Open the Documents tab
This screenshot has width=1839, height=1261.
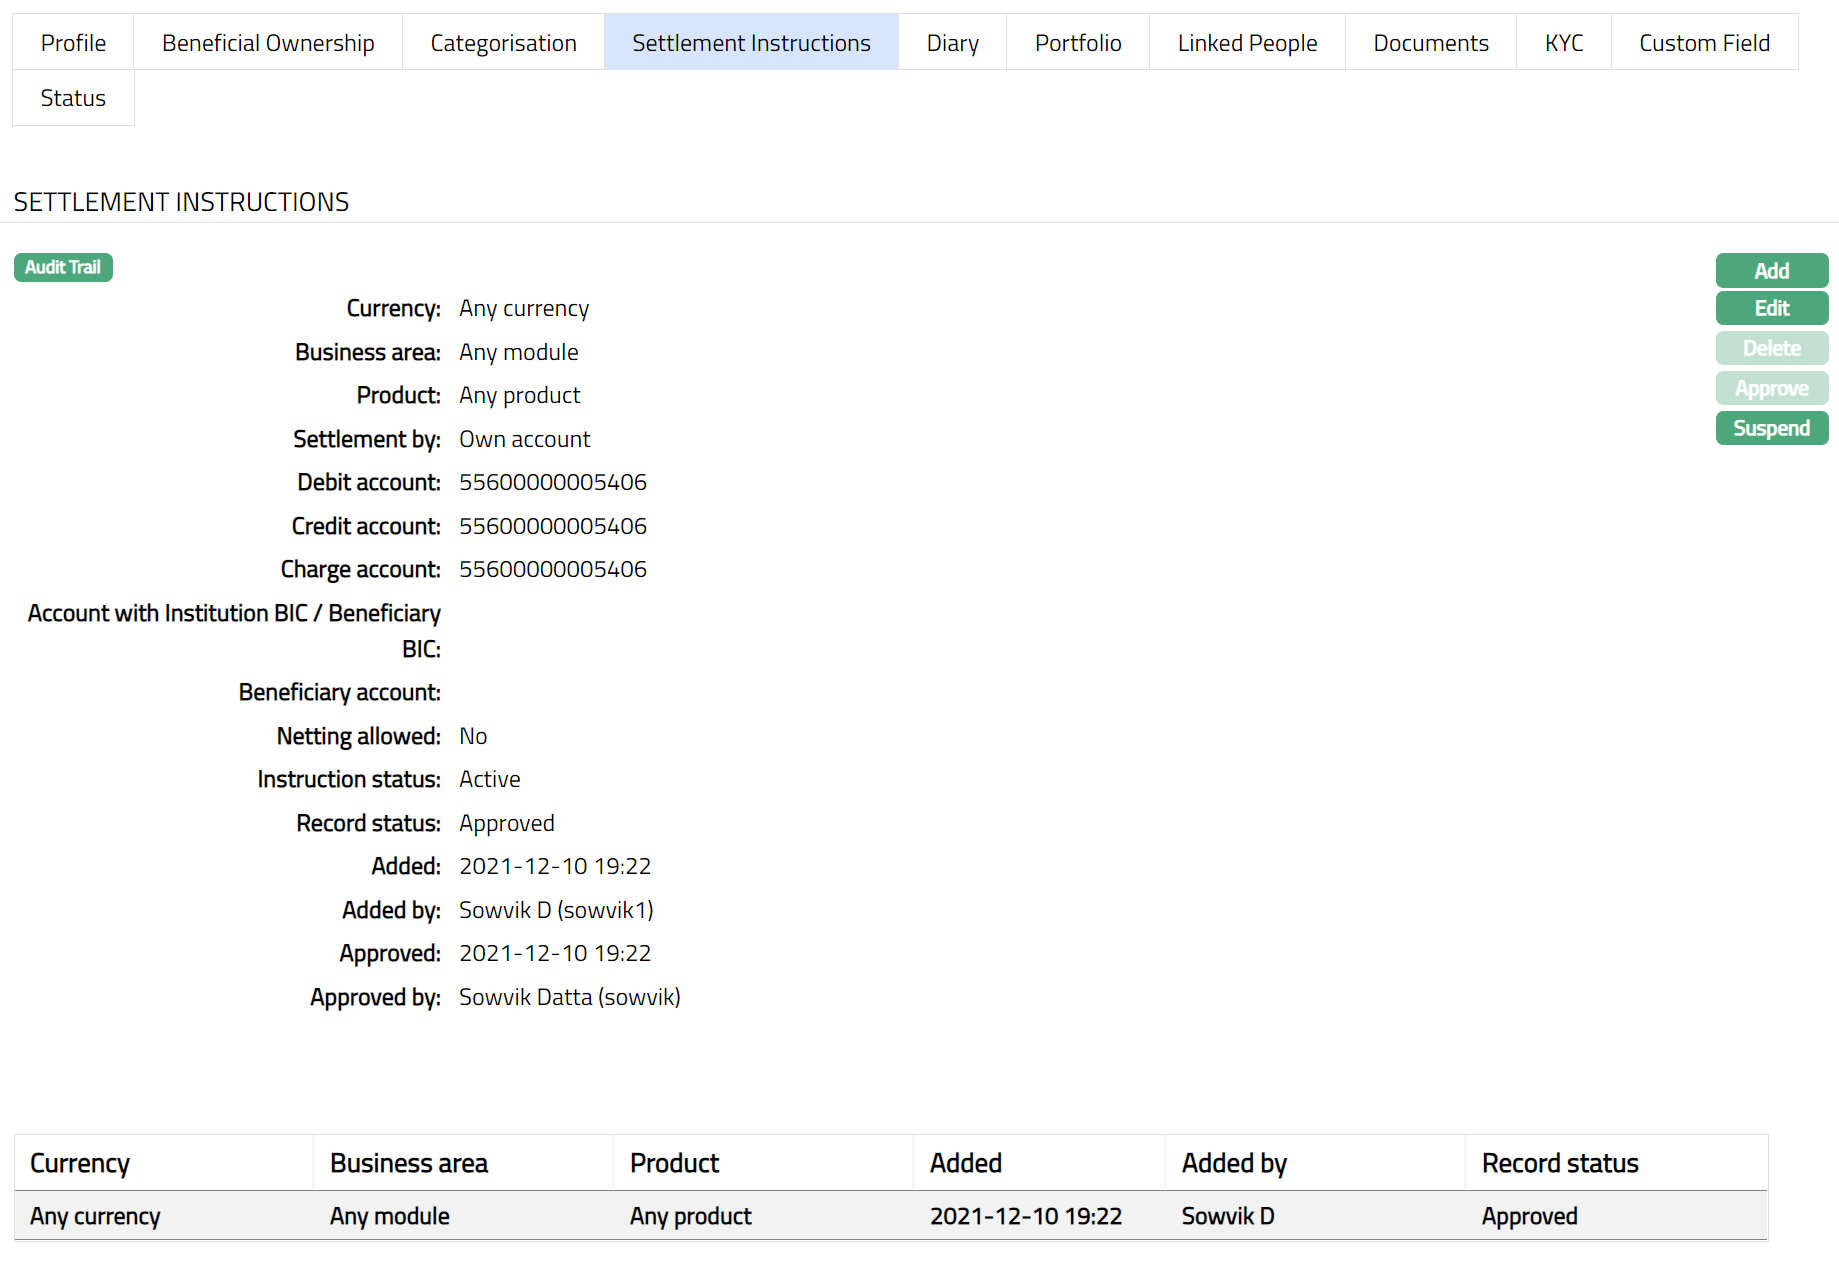pyautogui.click(x=1430, y=43)
